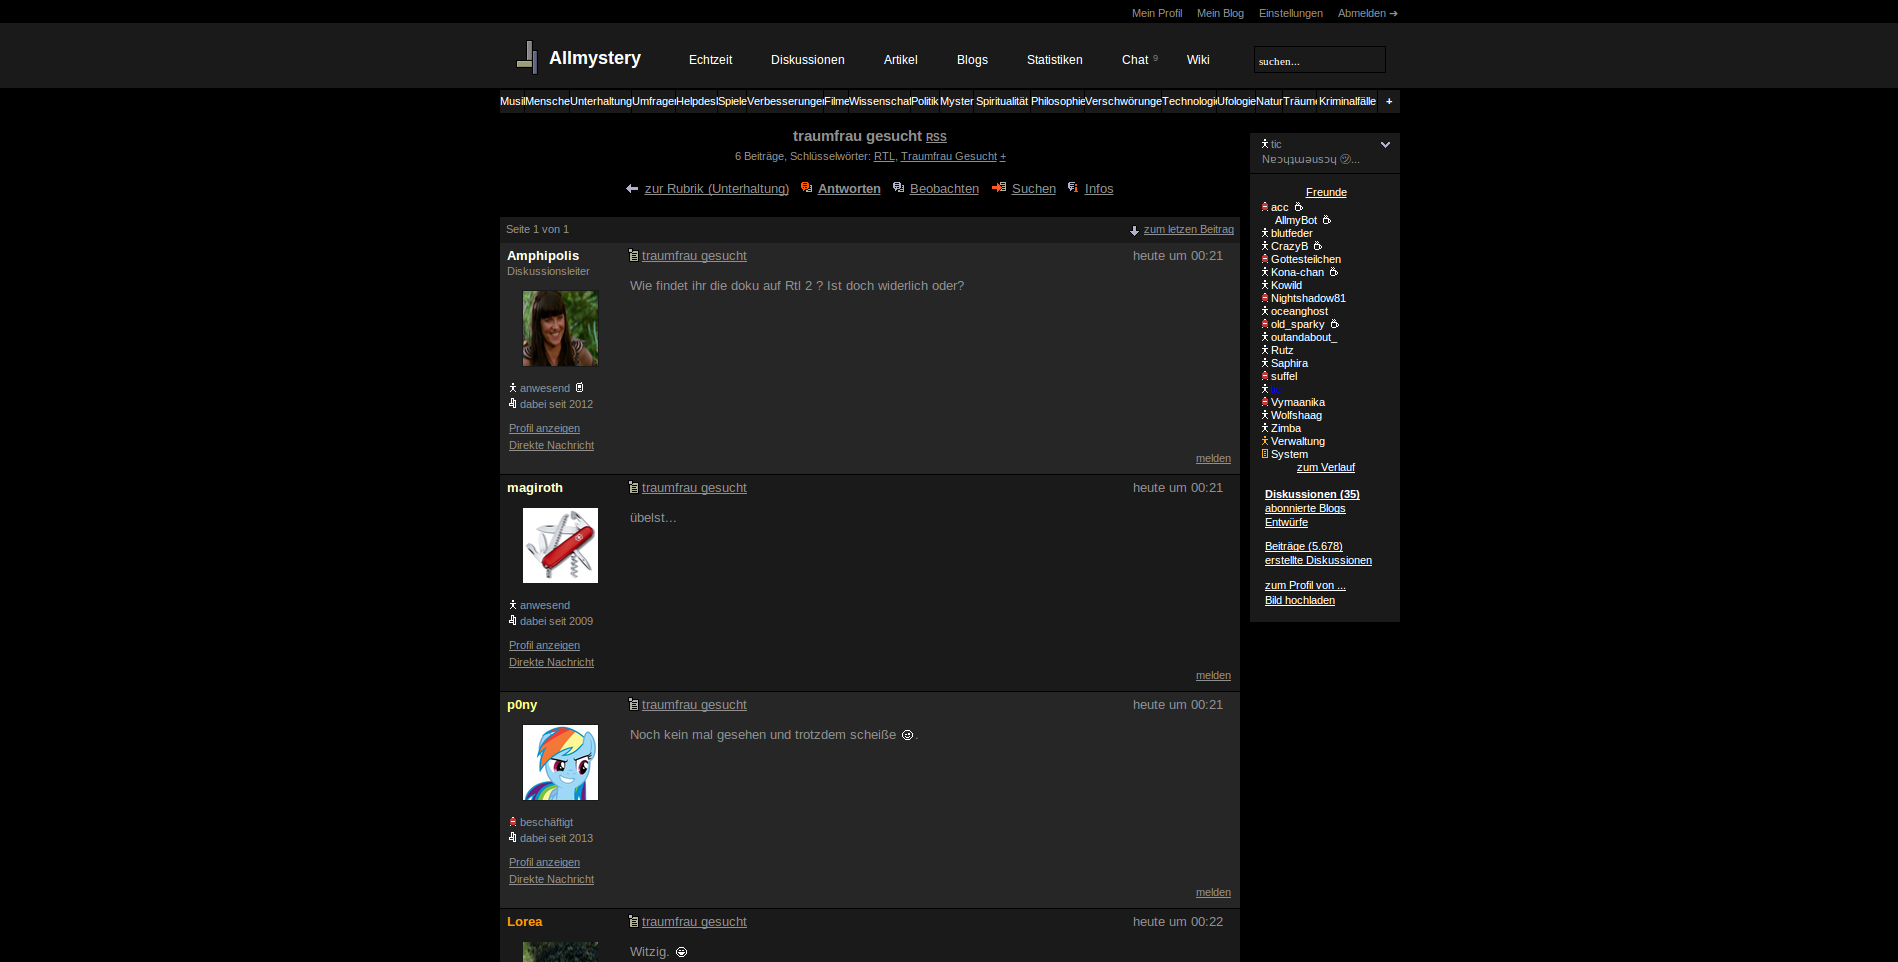The image size is (1898, 962).
Task: Click the Antworten speech bubble icon
Action: (806, 188)
